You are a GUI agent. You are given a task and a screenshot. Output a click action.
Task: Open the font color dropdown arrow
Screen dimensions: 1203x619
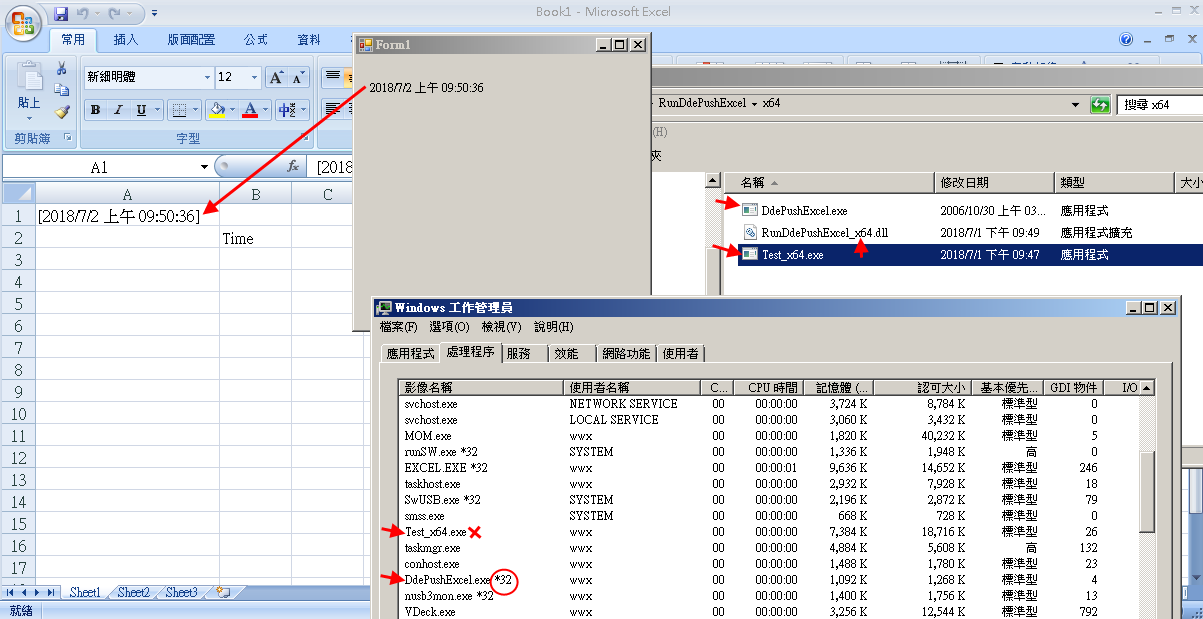(266, 110)
